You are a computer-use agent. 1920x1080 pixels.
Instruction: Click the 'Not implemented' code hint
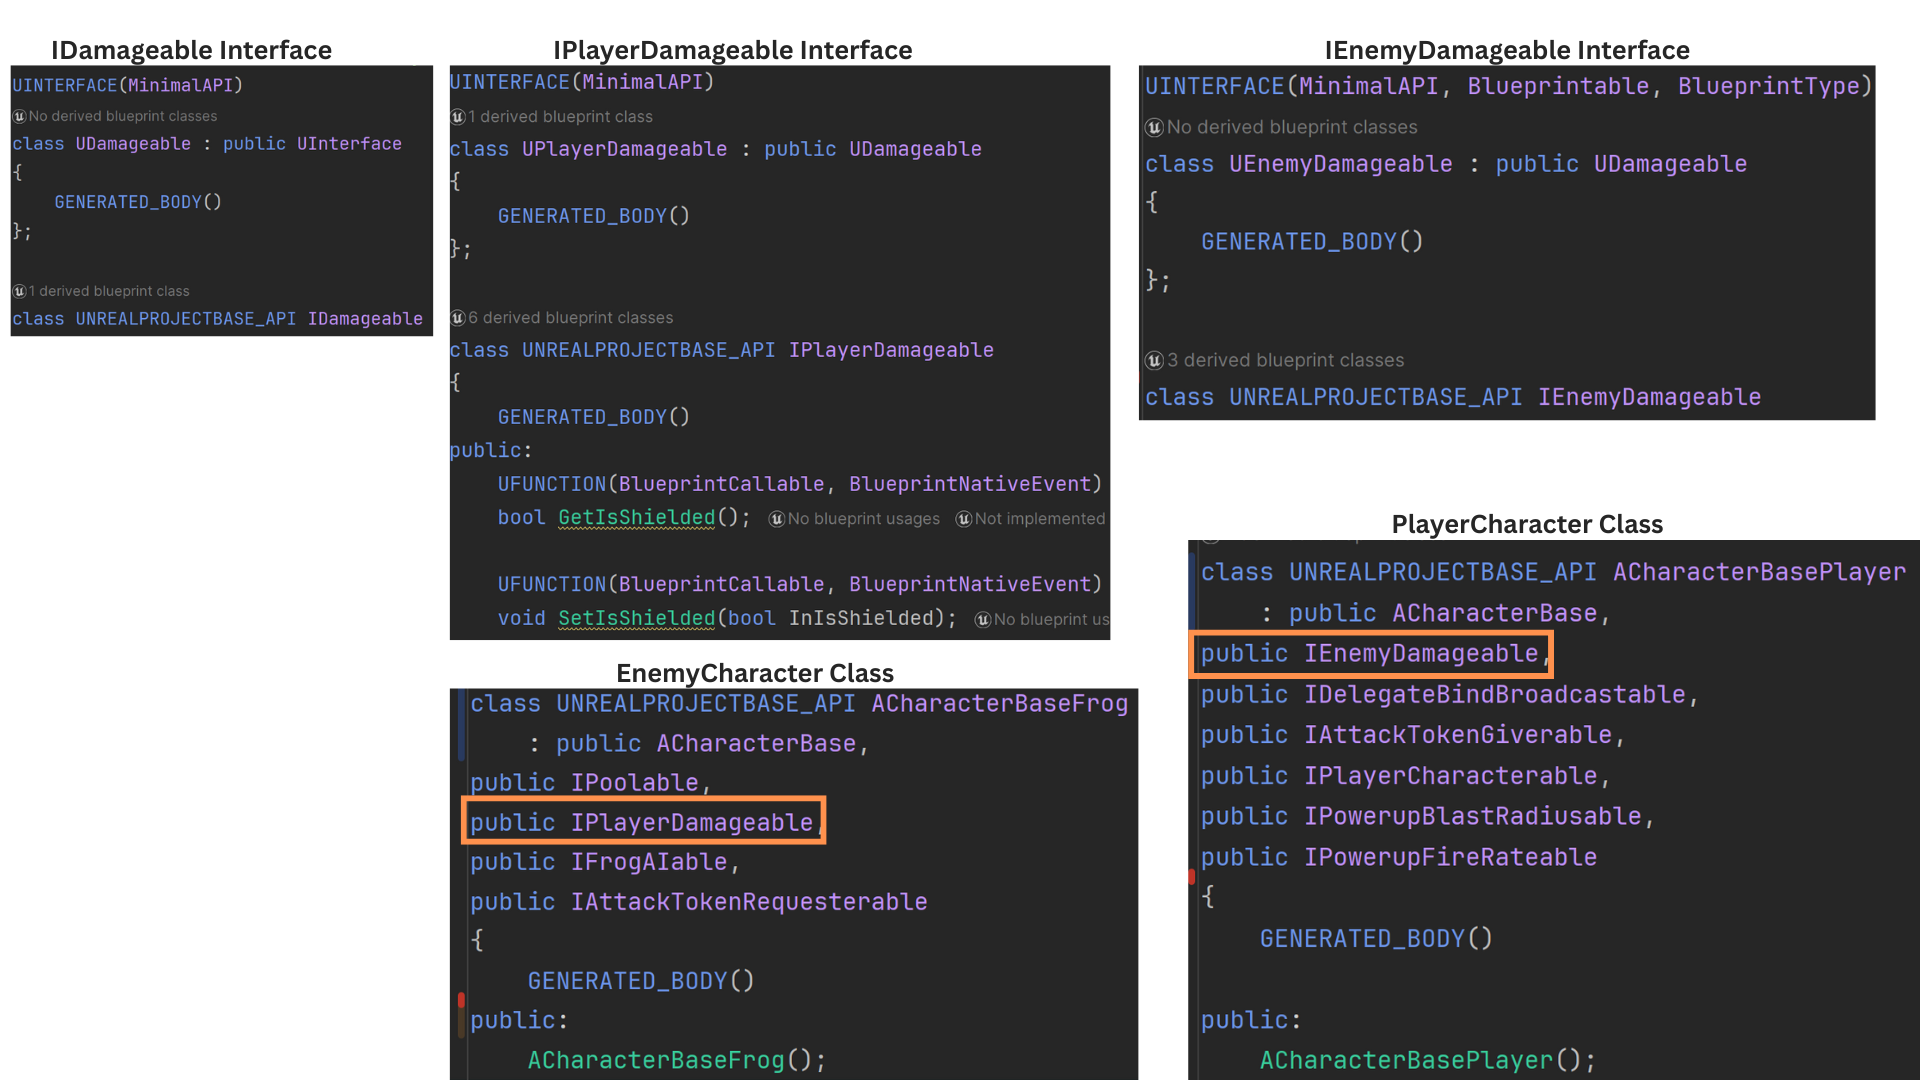(x=1040, y=519)
